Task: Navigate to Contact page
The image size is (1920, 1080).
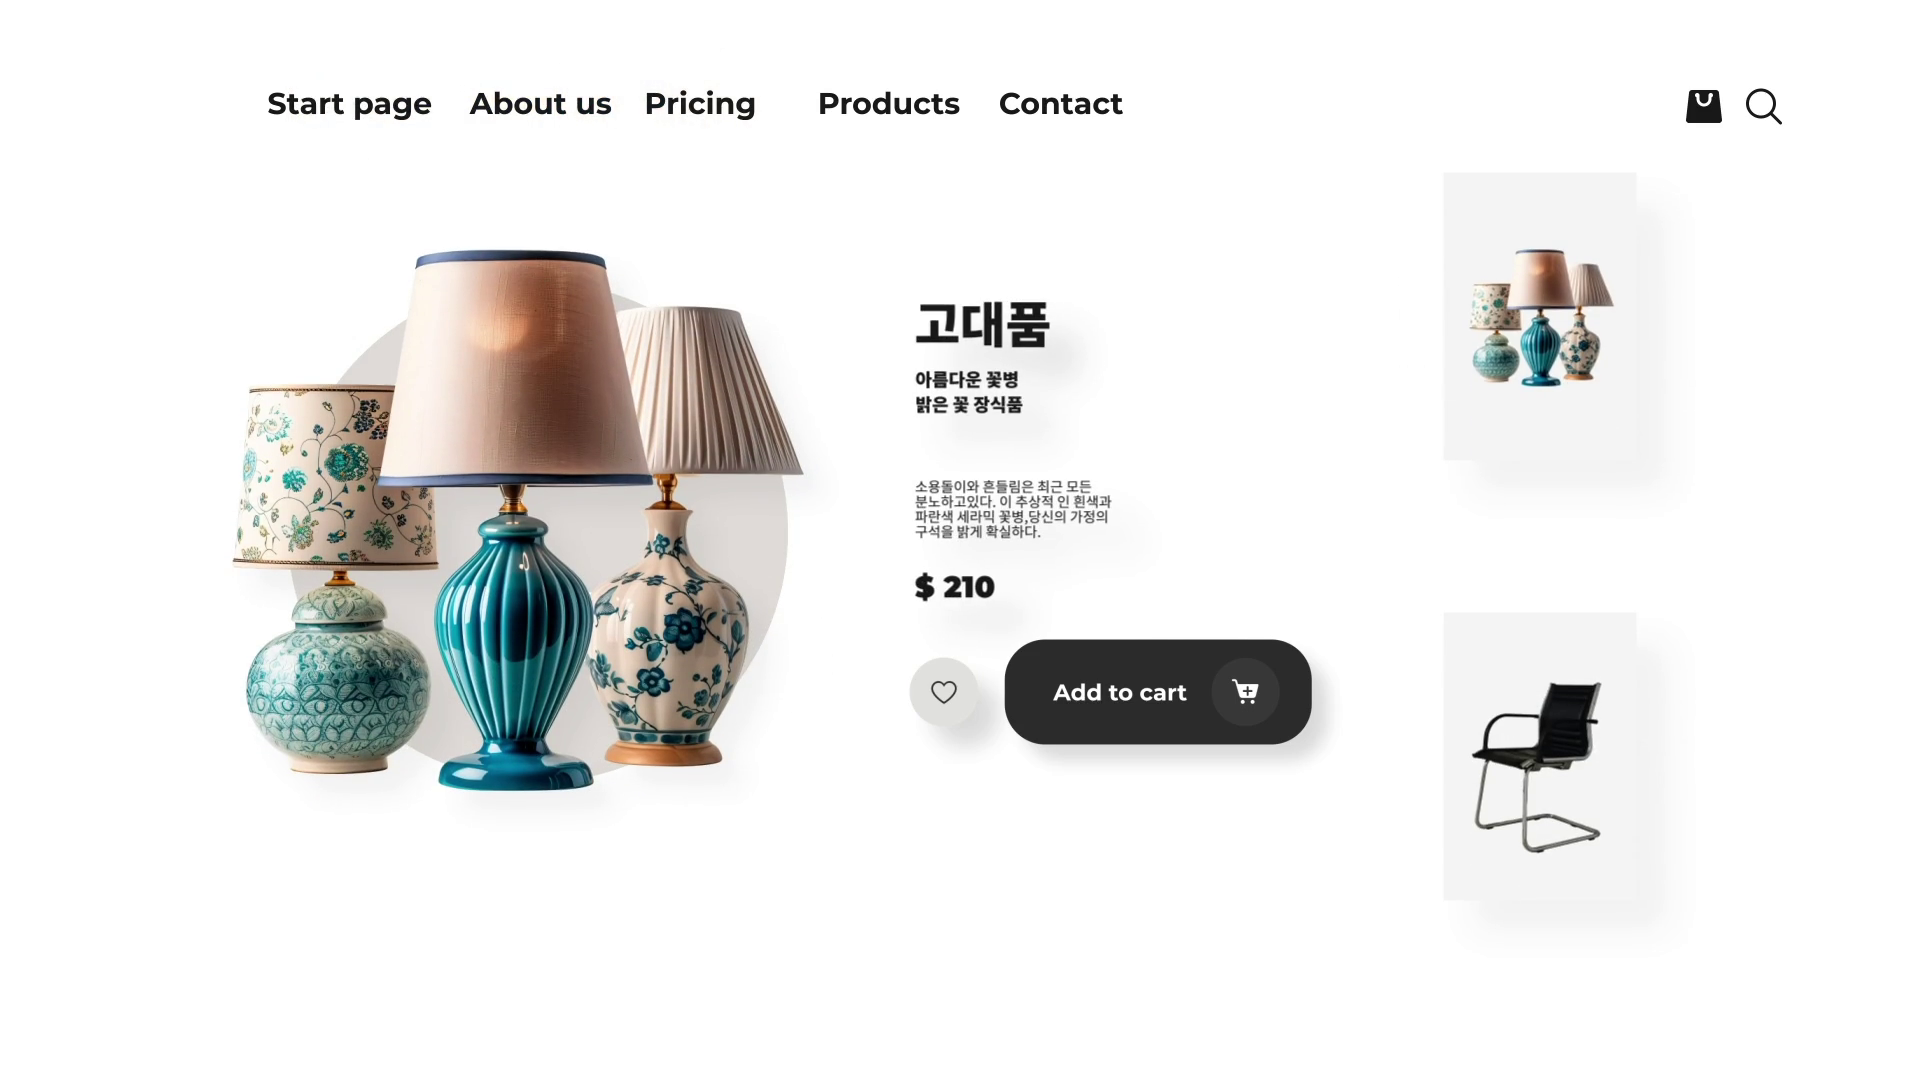Action: pyautogui.click(x=1060, y=104)
